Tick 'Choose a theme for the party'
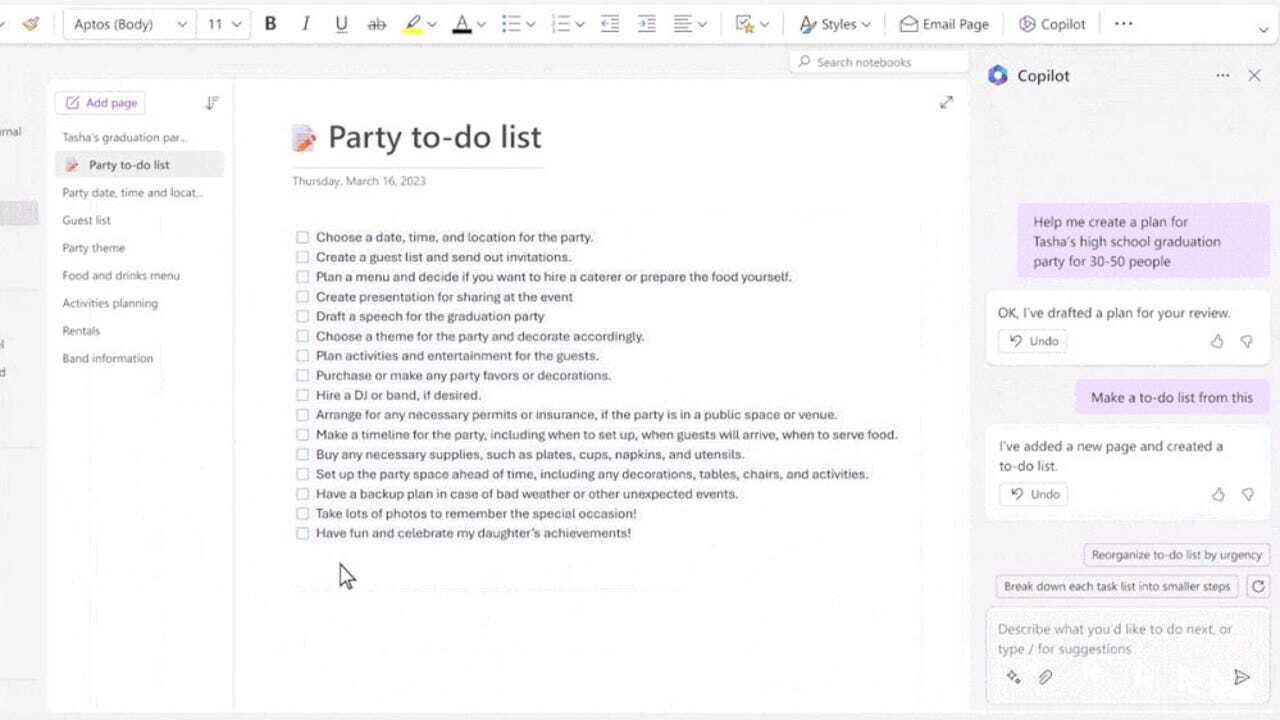1280x720 pixels. (x=302, y=336)
